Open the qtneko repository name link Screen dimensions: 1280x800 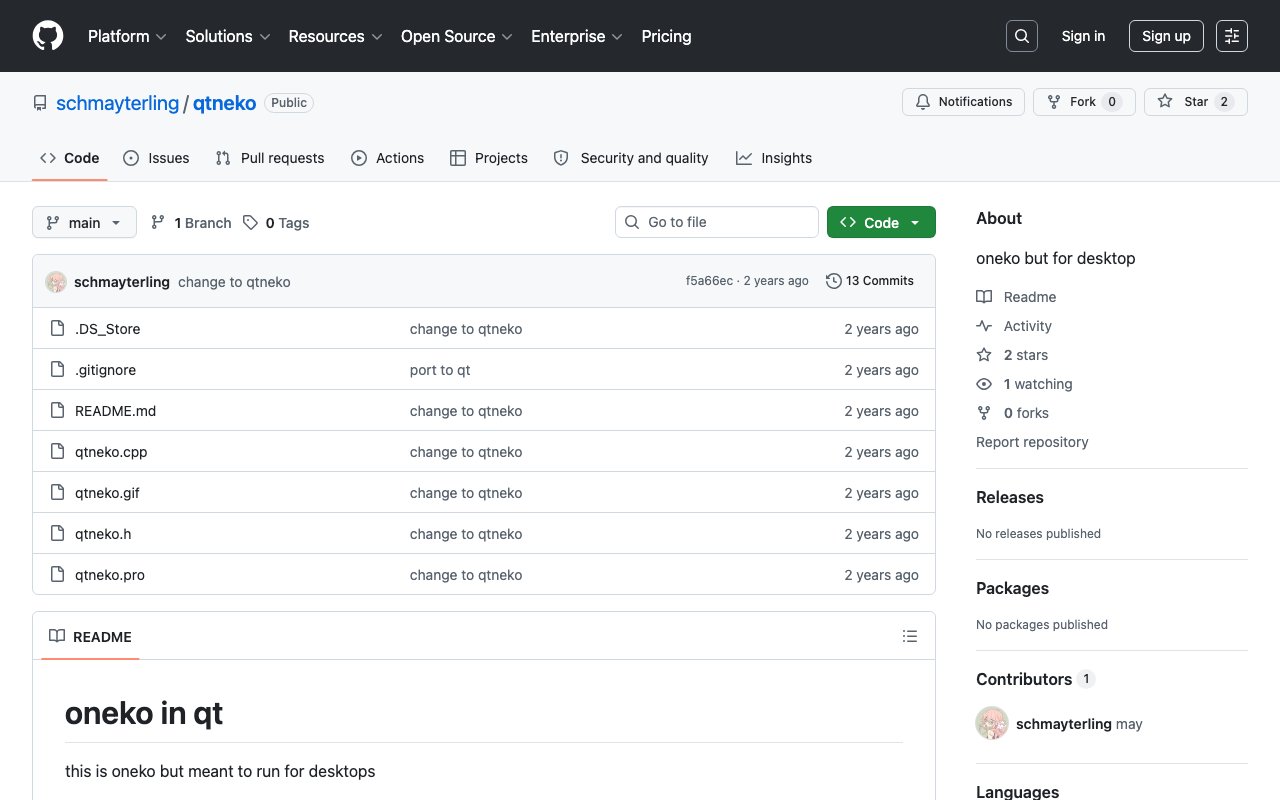click(x=224, y=103)
